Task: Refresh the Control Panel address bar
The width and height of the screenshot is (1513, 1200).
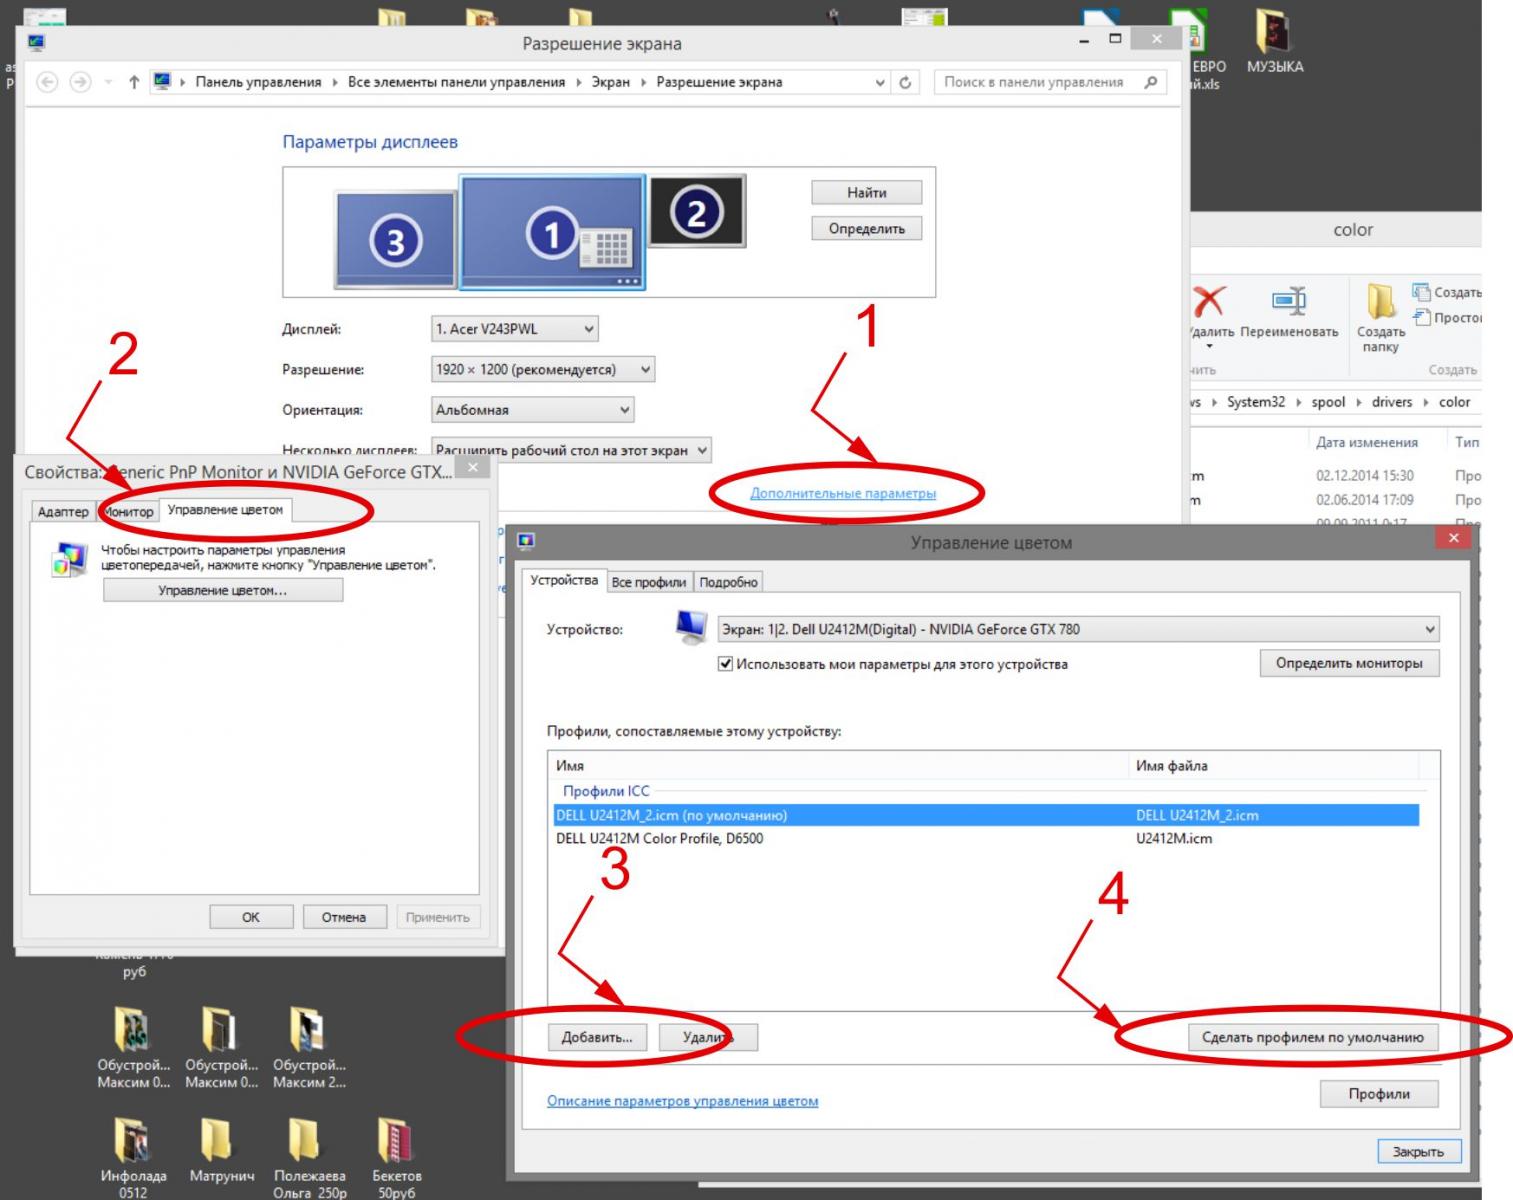Action: pos(905,82)
